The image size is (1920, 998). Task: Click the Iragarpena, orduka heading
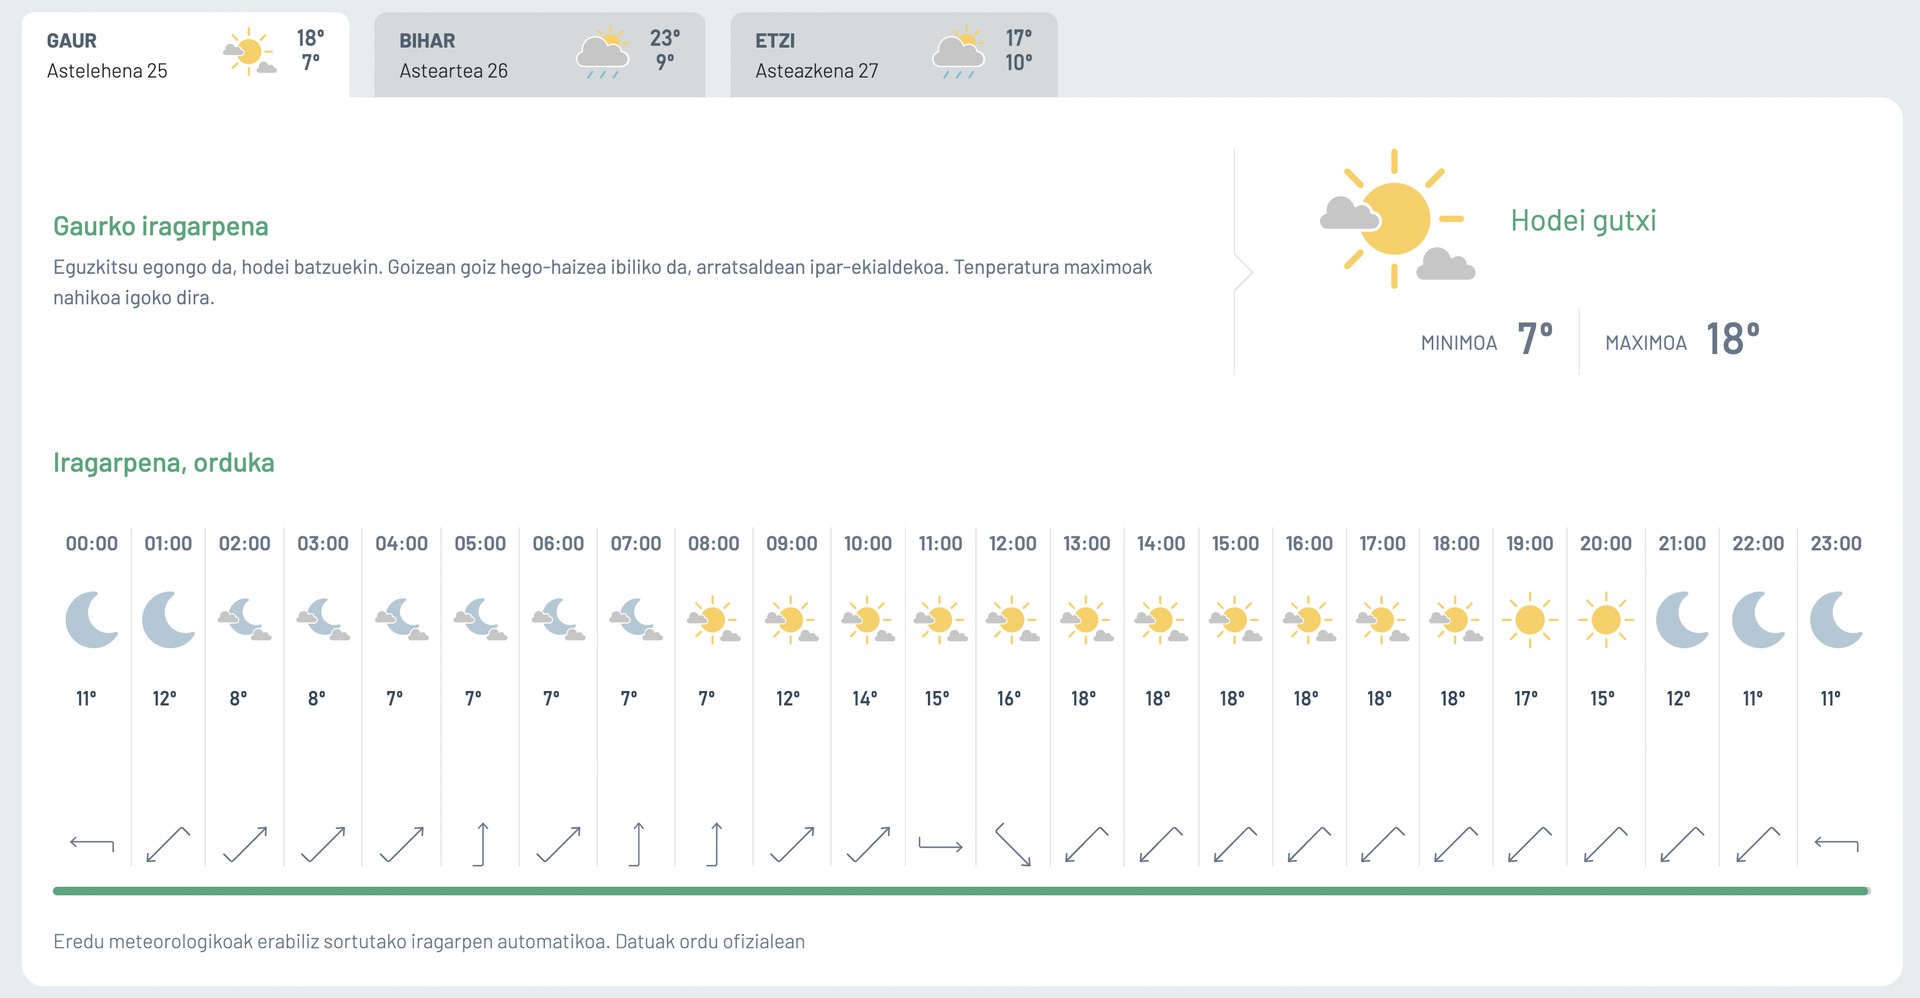coord(164,463)
